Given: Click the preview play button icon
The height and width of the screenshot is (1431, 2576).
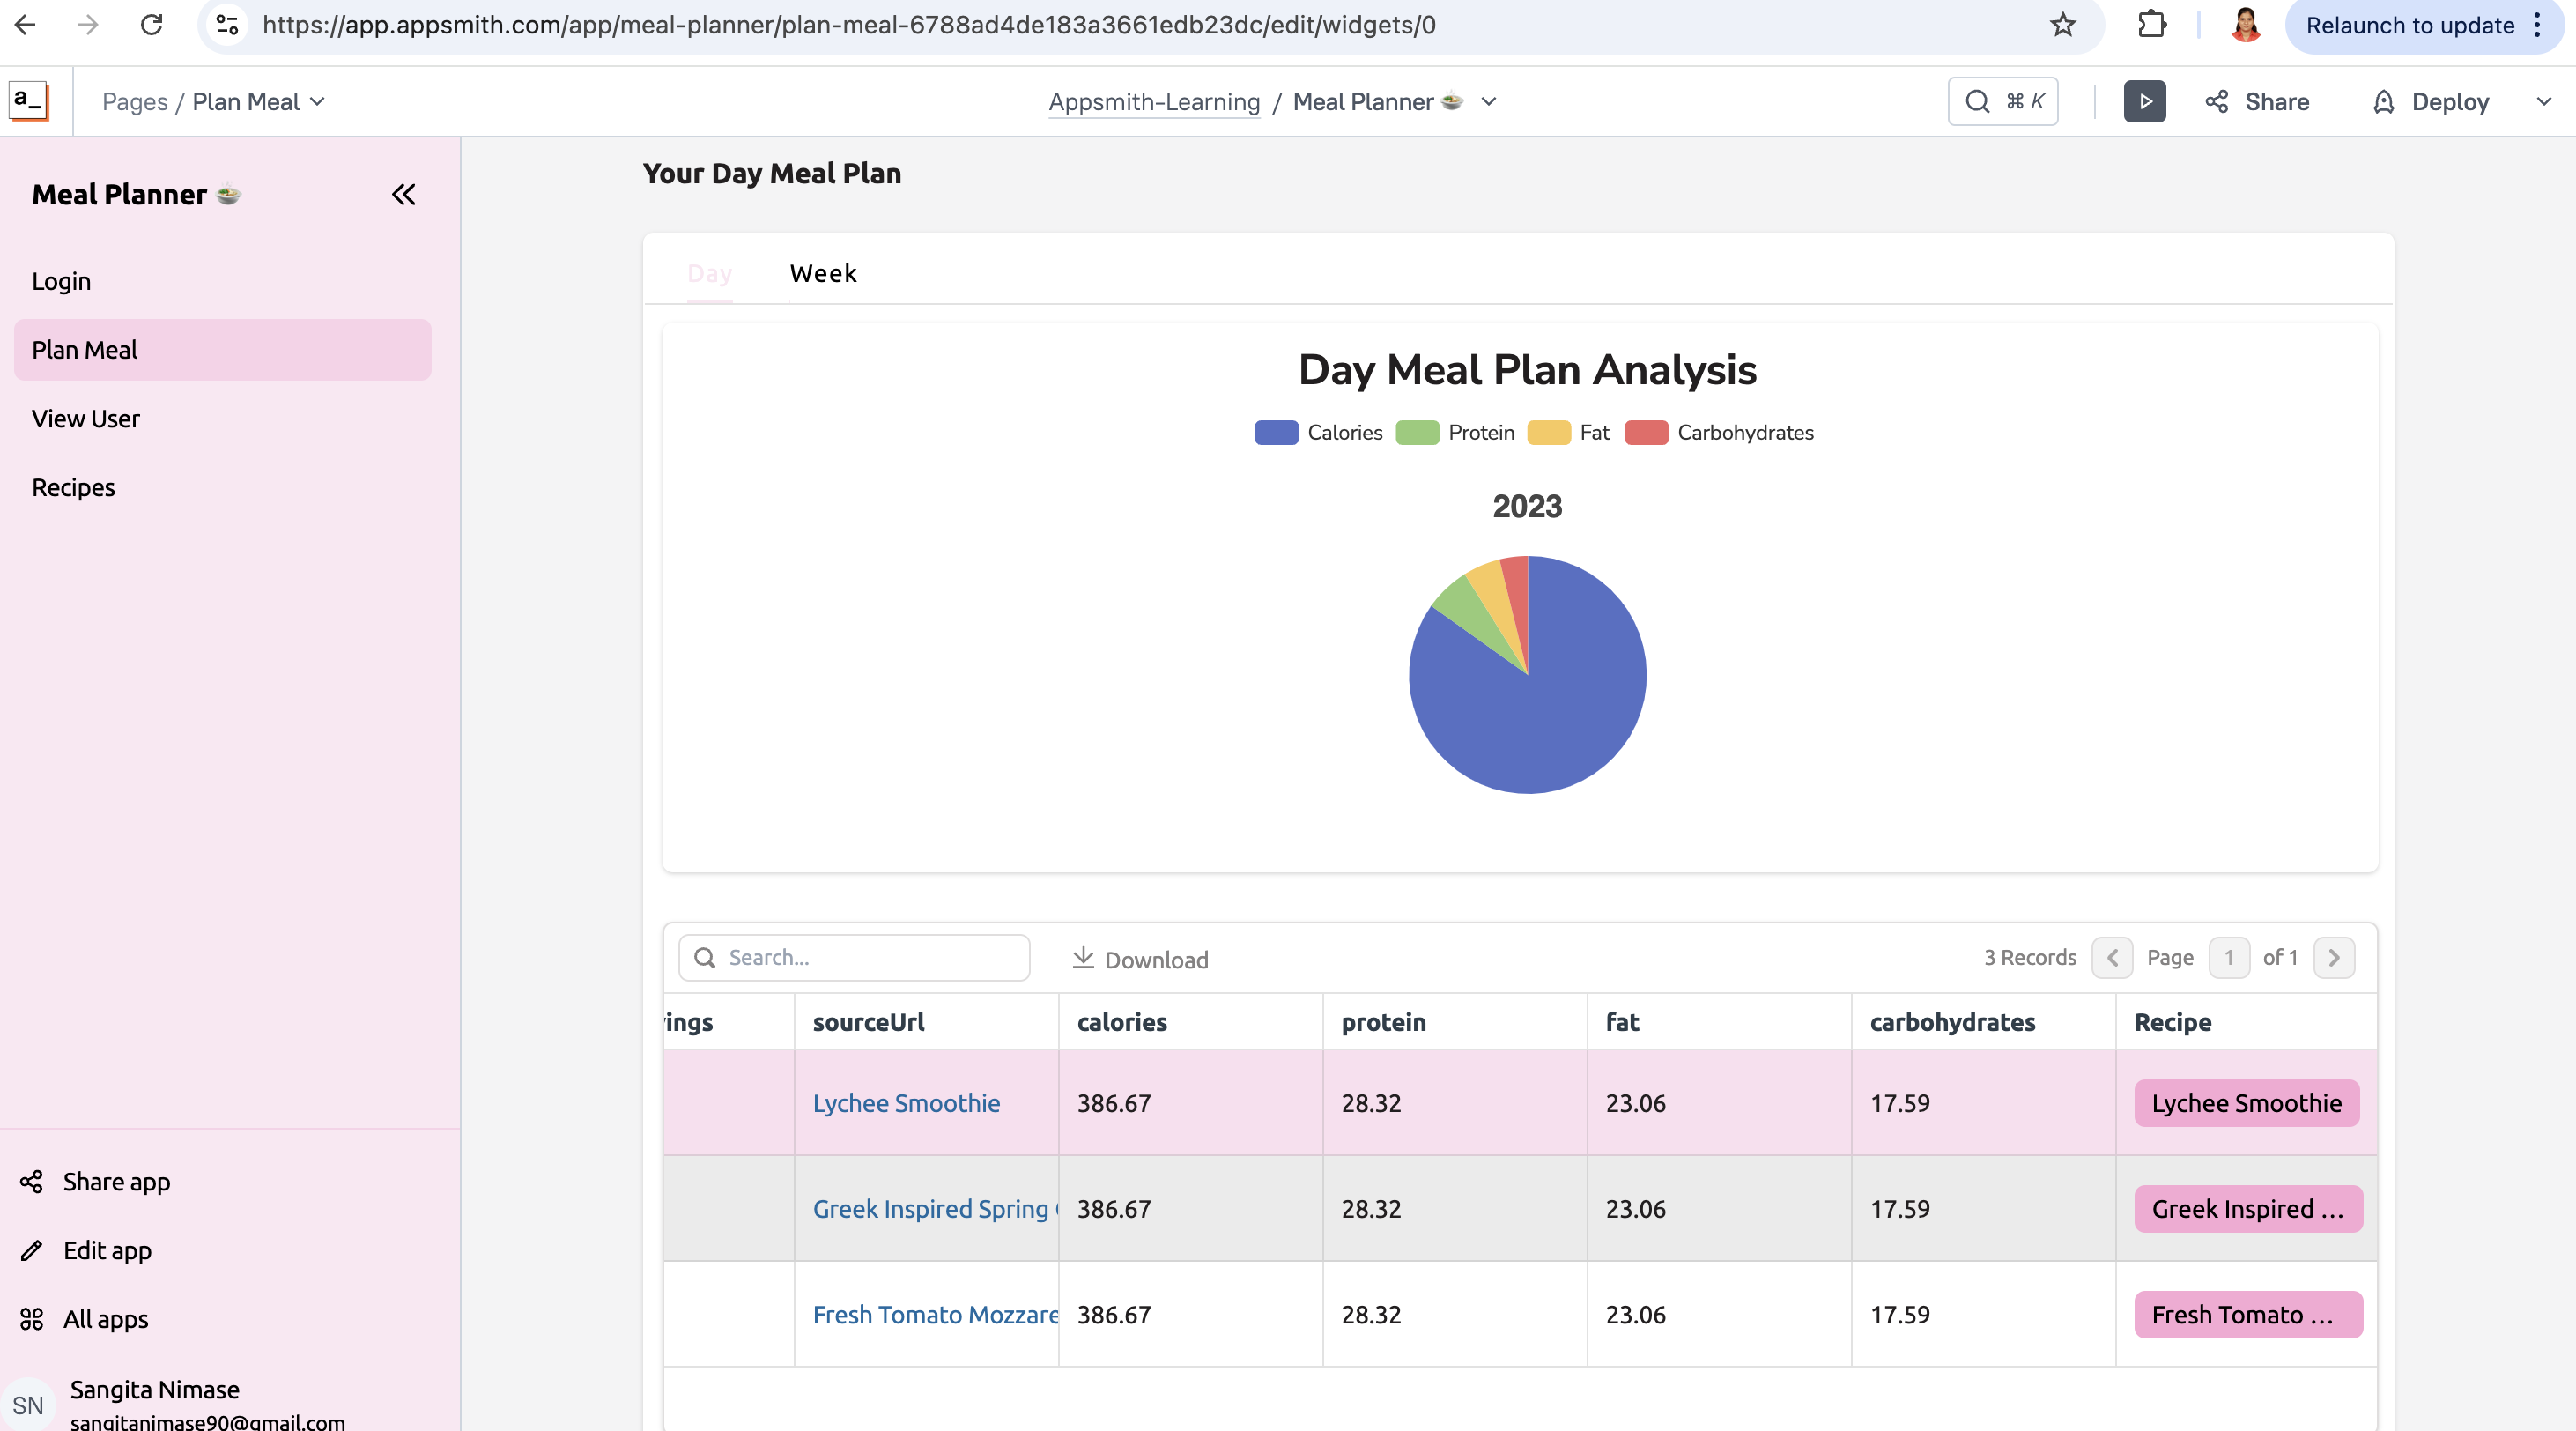Looking at the screenshot, I should pos(2144,101).
